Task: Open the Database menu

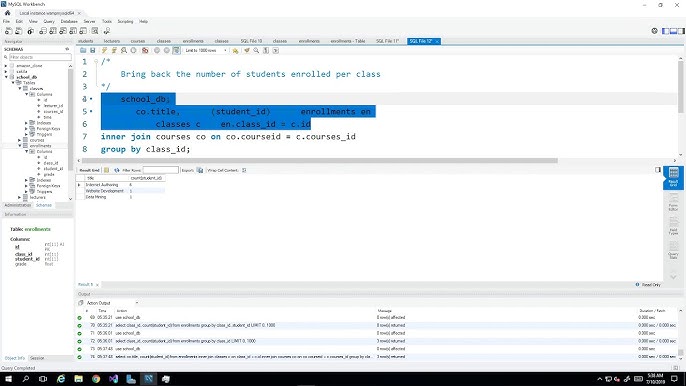Action: coord(69,21)
